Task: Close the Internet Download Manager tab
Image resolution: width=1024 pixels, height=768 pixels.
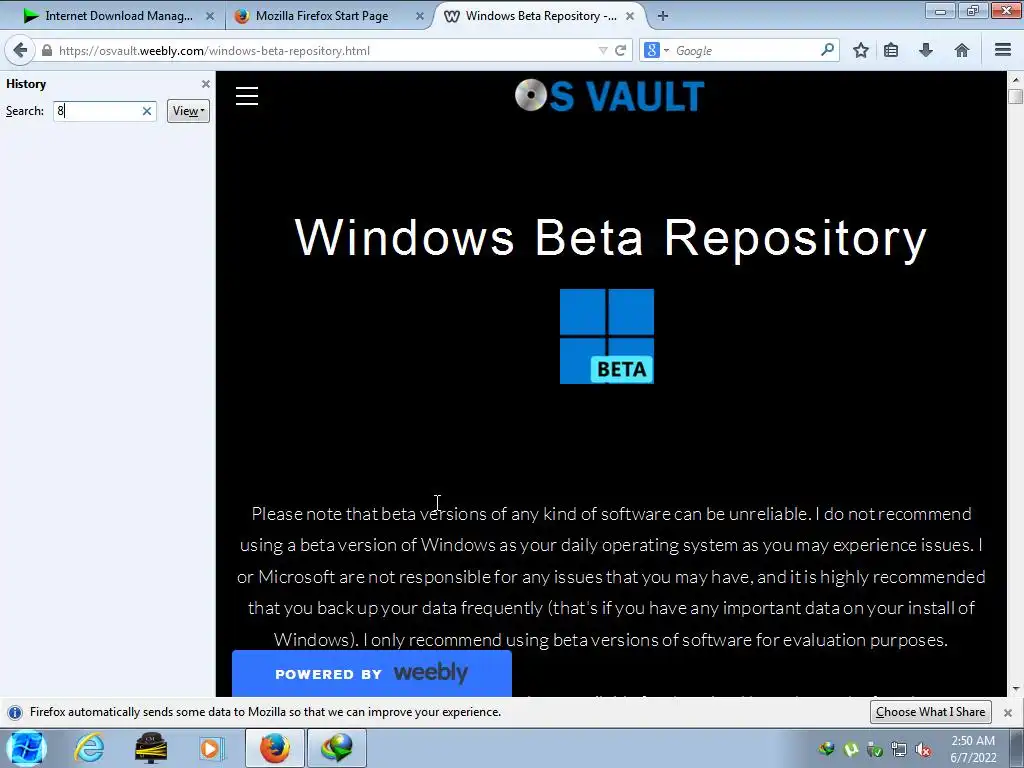Action: (210, 16)
